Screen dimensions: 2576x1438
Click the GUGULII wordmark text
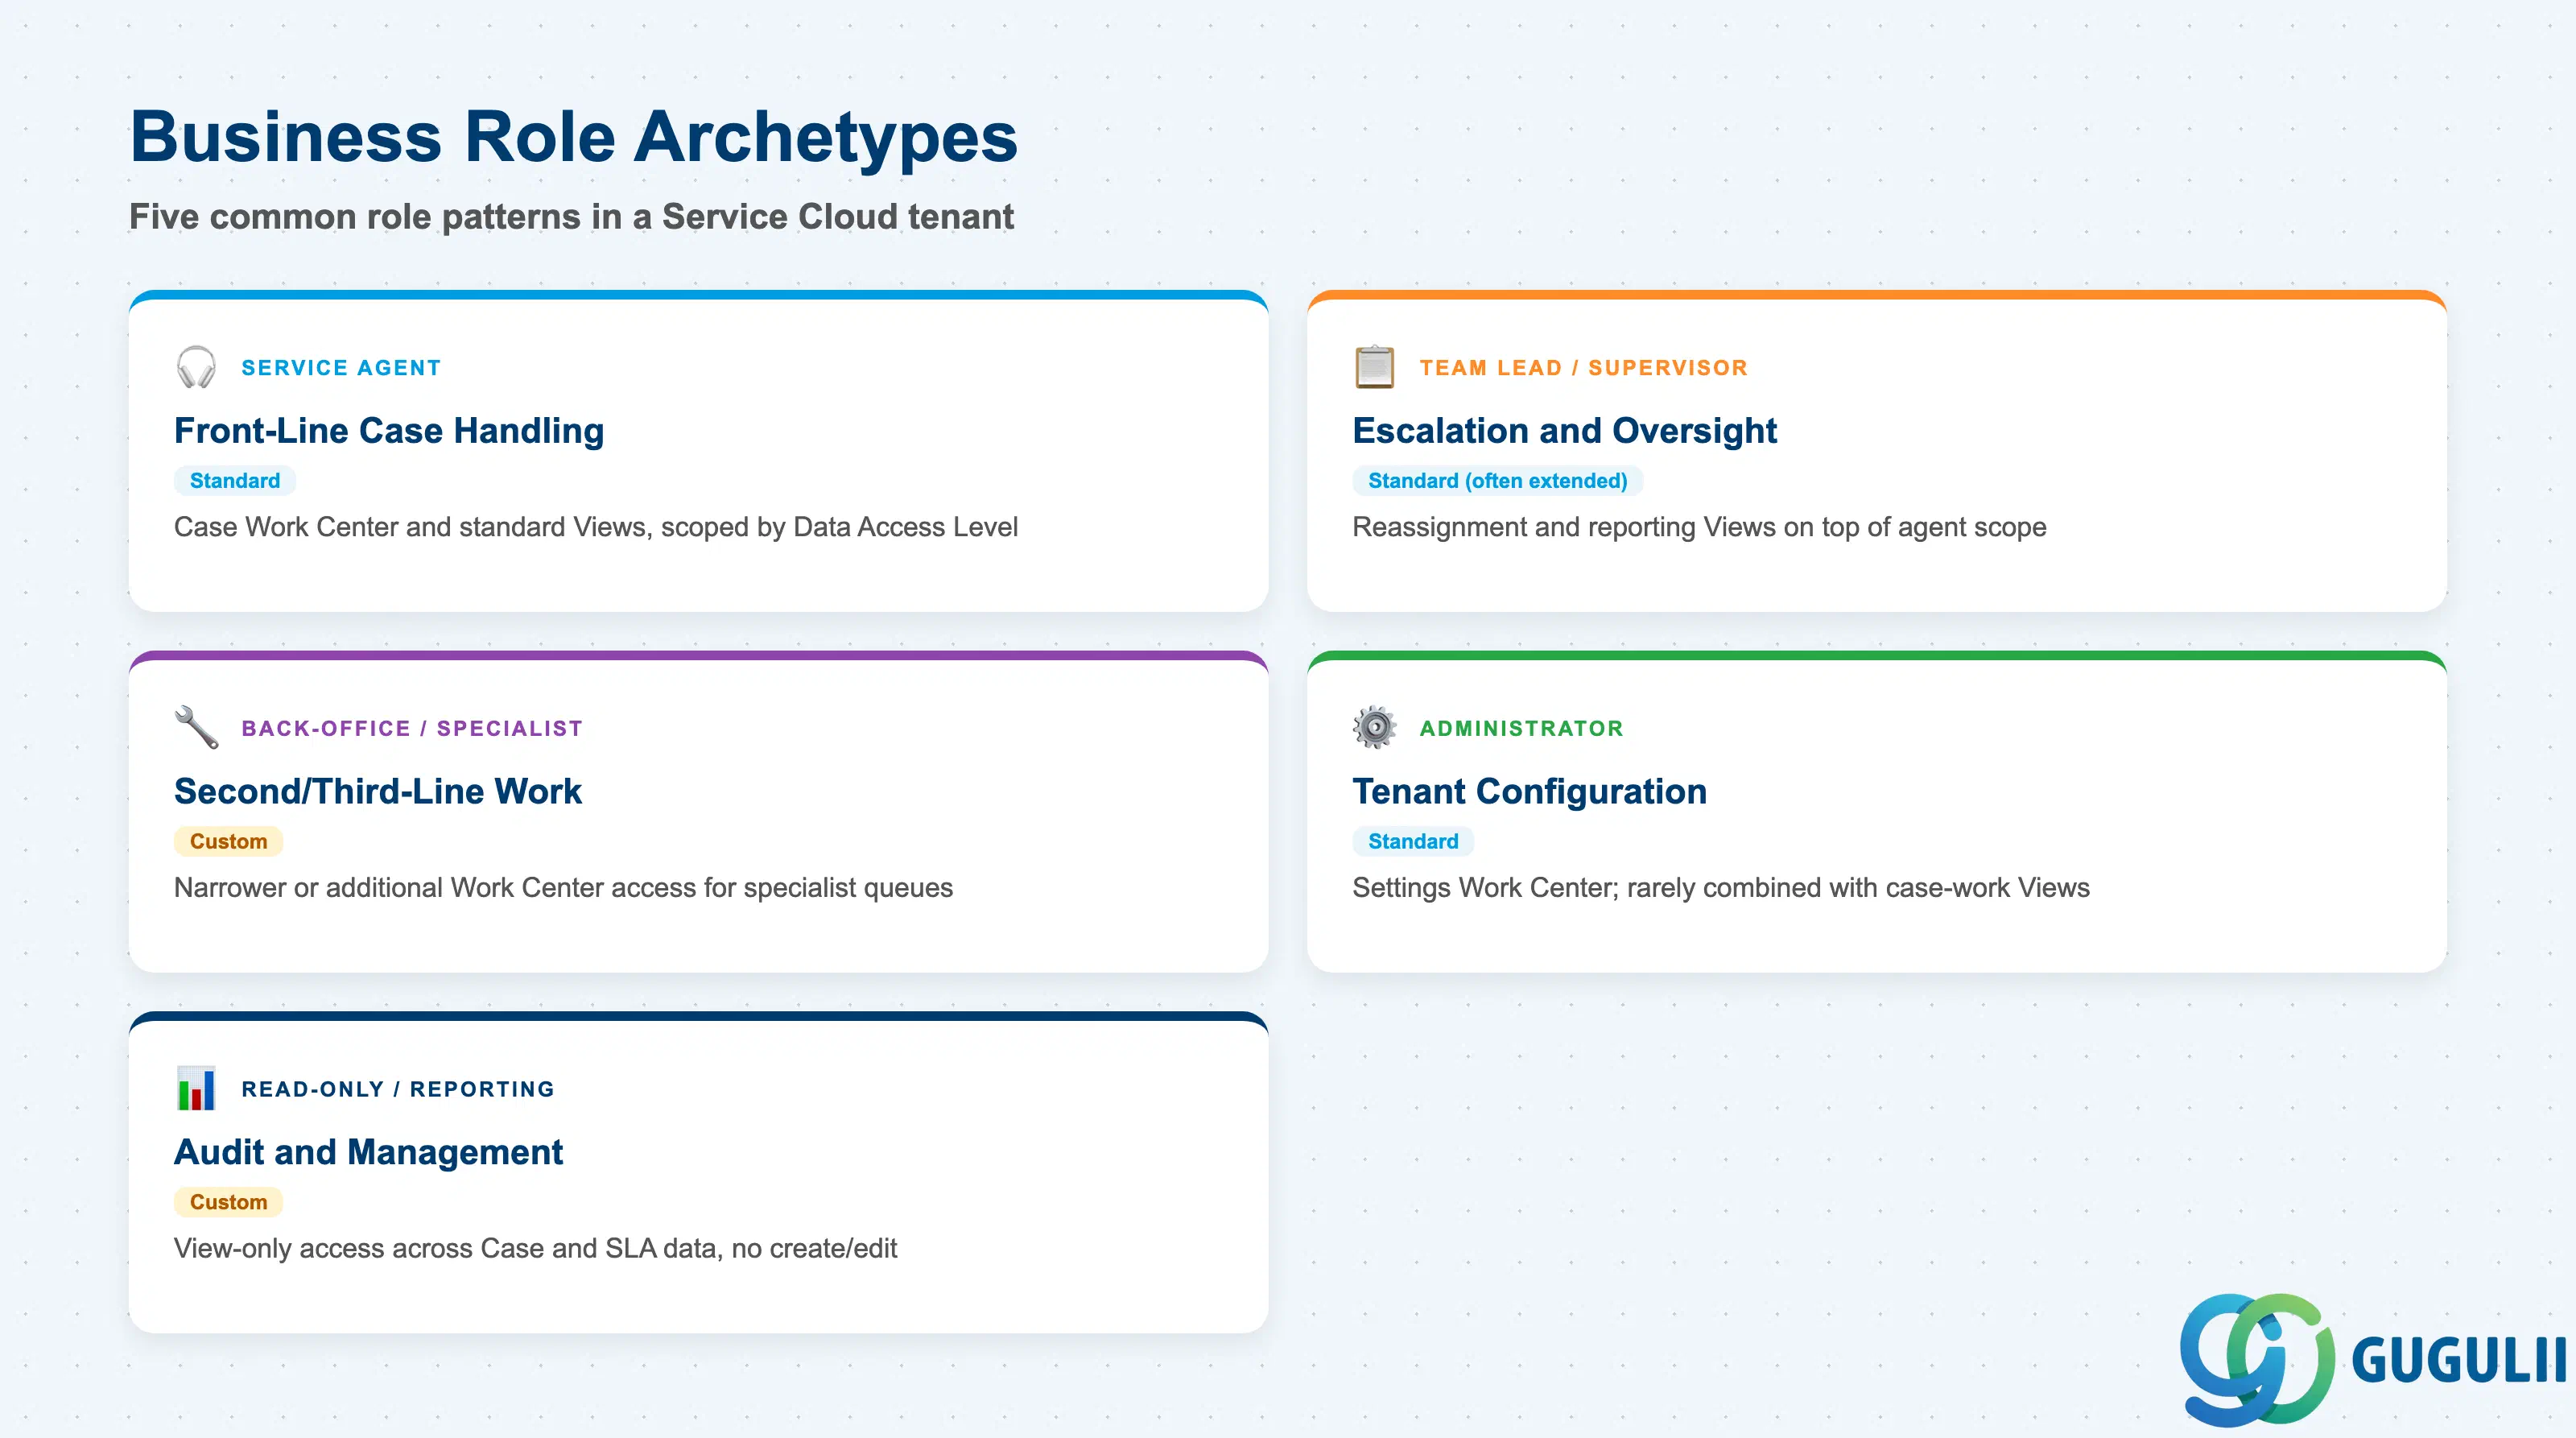pyautogui.click(x=2459, y=1360)
